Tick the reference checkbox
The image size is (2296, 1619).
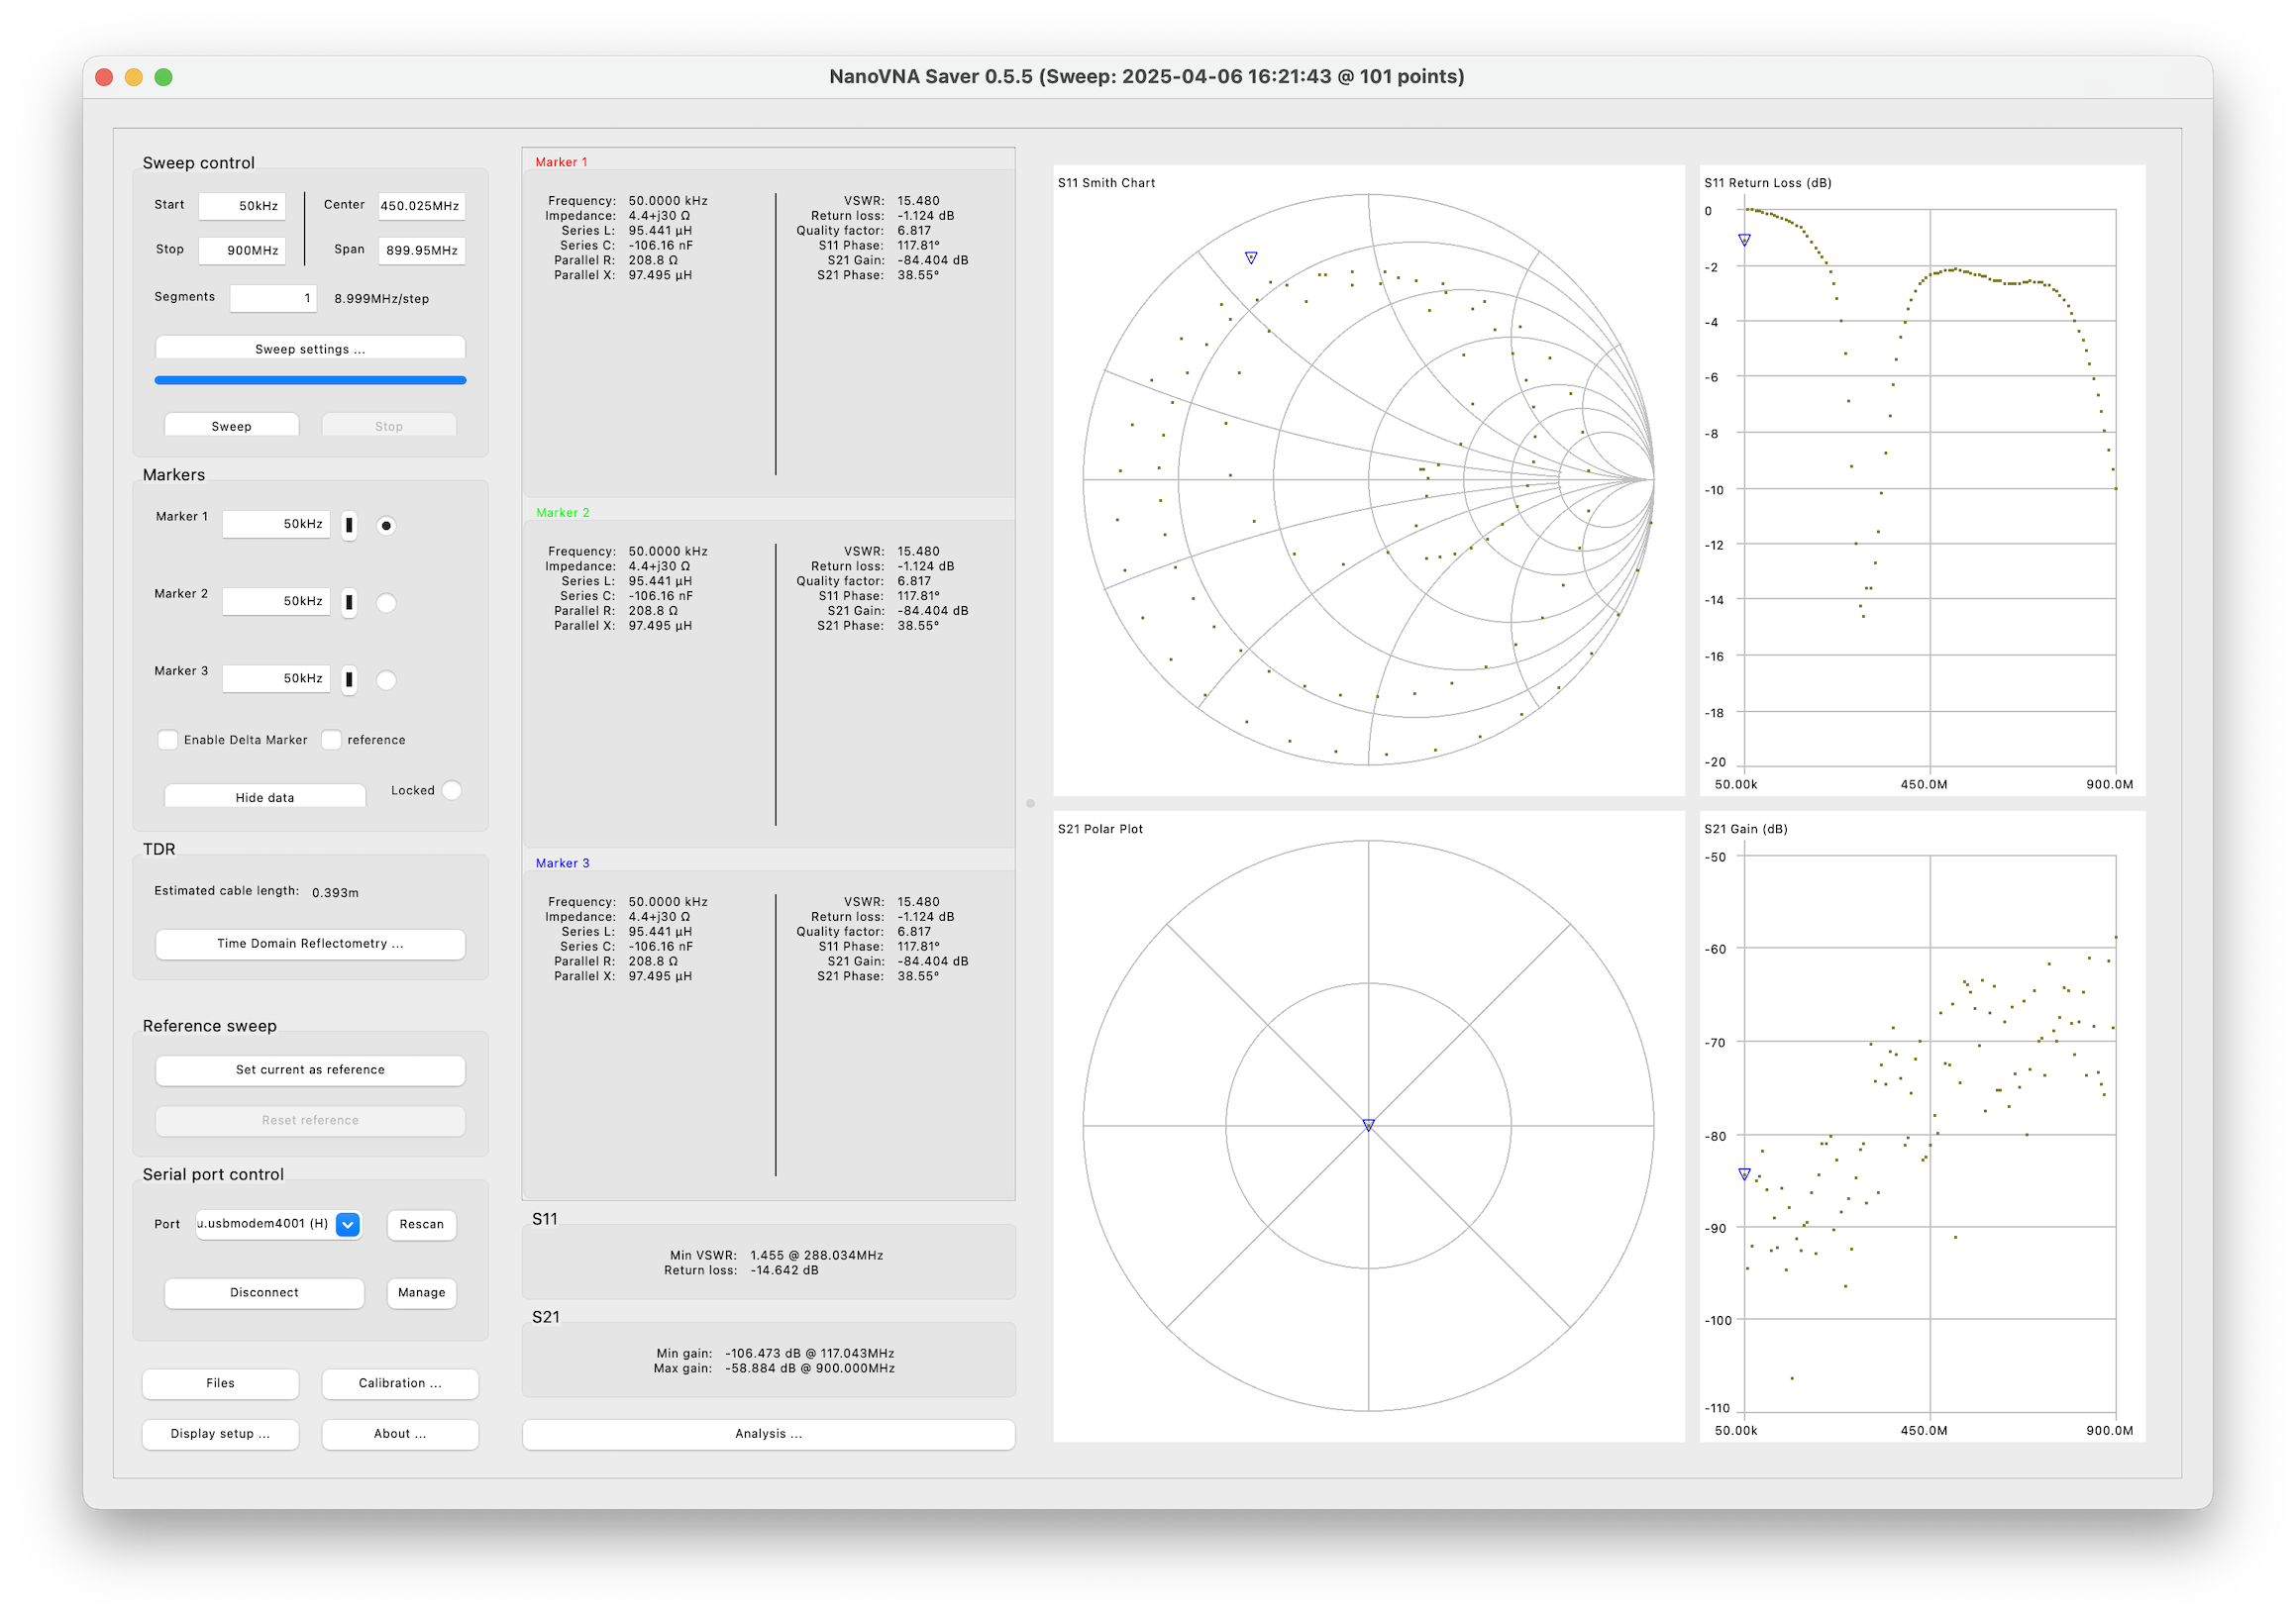pyautogui.click(x=332, y=740)
